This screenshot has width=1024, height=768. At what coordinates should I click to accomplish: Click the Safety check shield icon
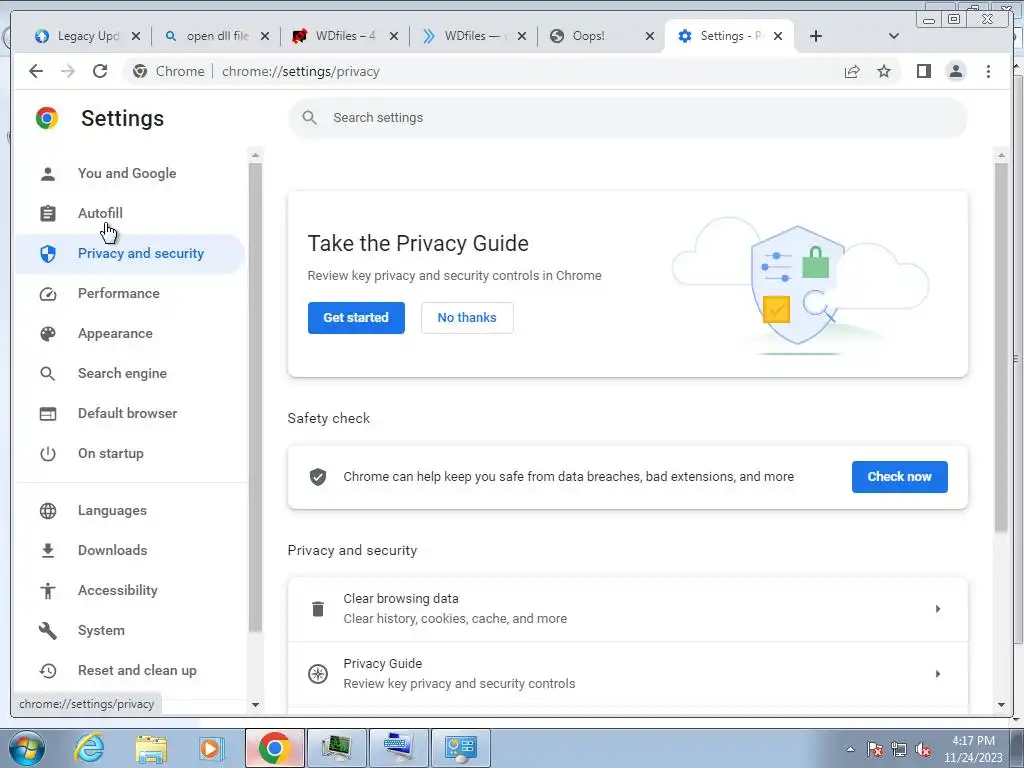point(318,477)
